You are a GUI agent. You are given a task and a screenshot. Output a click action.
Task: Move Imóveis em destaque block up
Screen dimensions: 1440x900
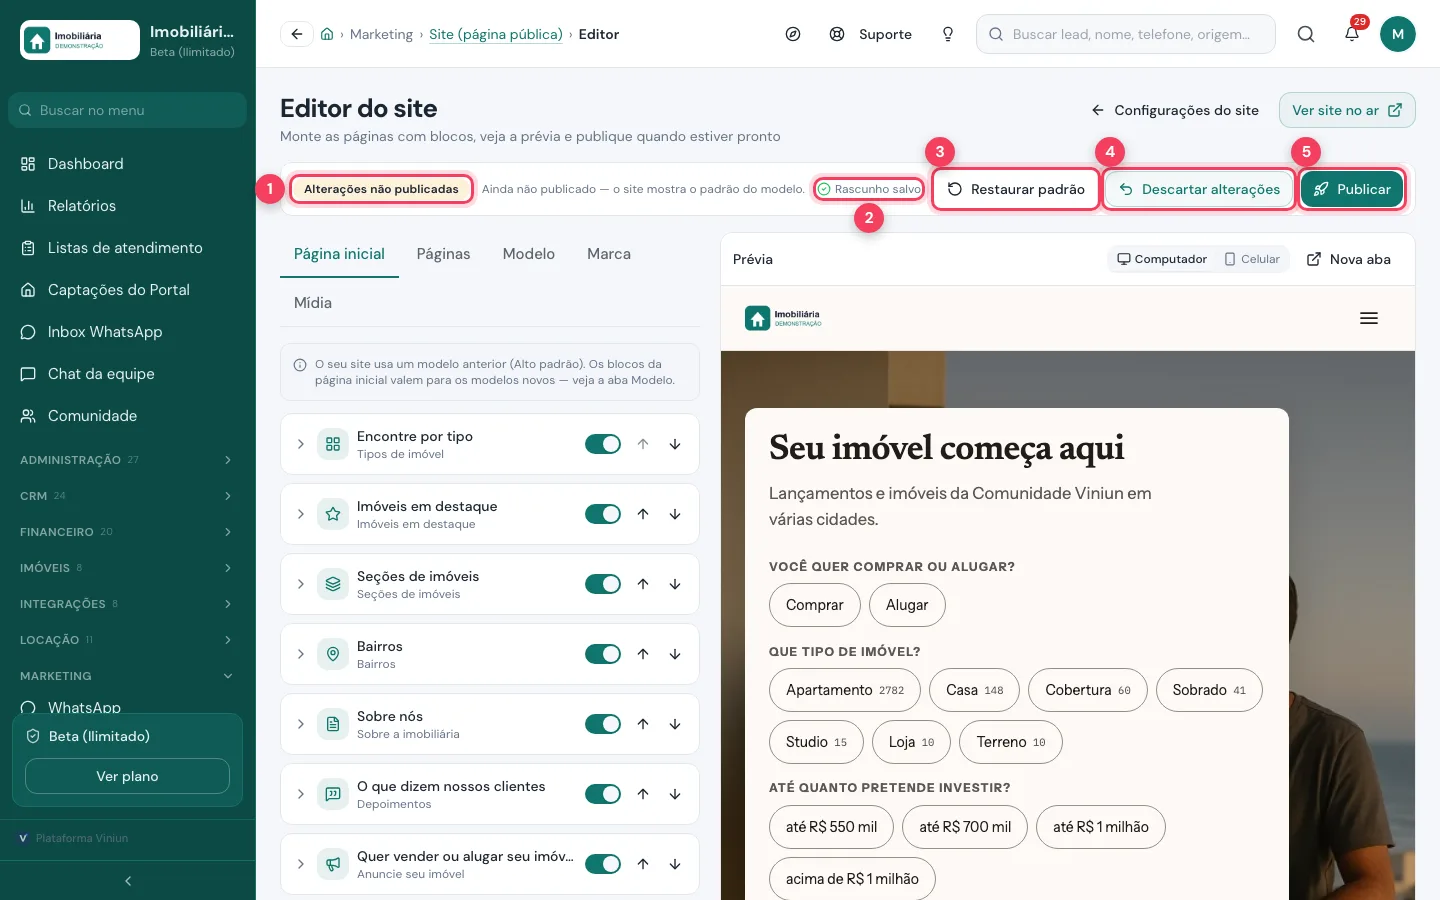[643, 514]
